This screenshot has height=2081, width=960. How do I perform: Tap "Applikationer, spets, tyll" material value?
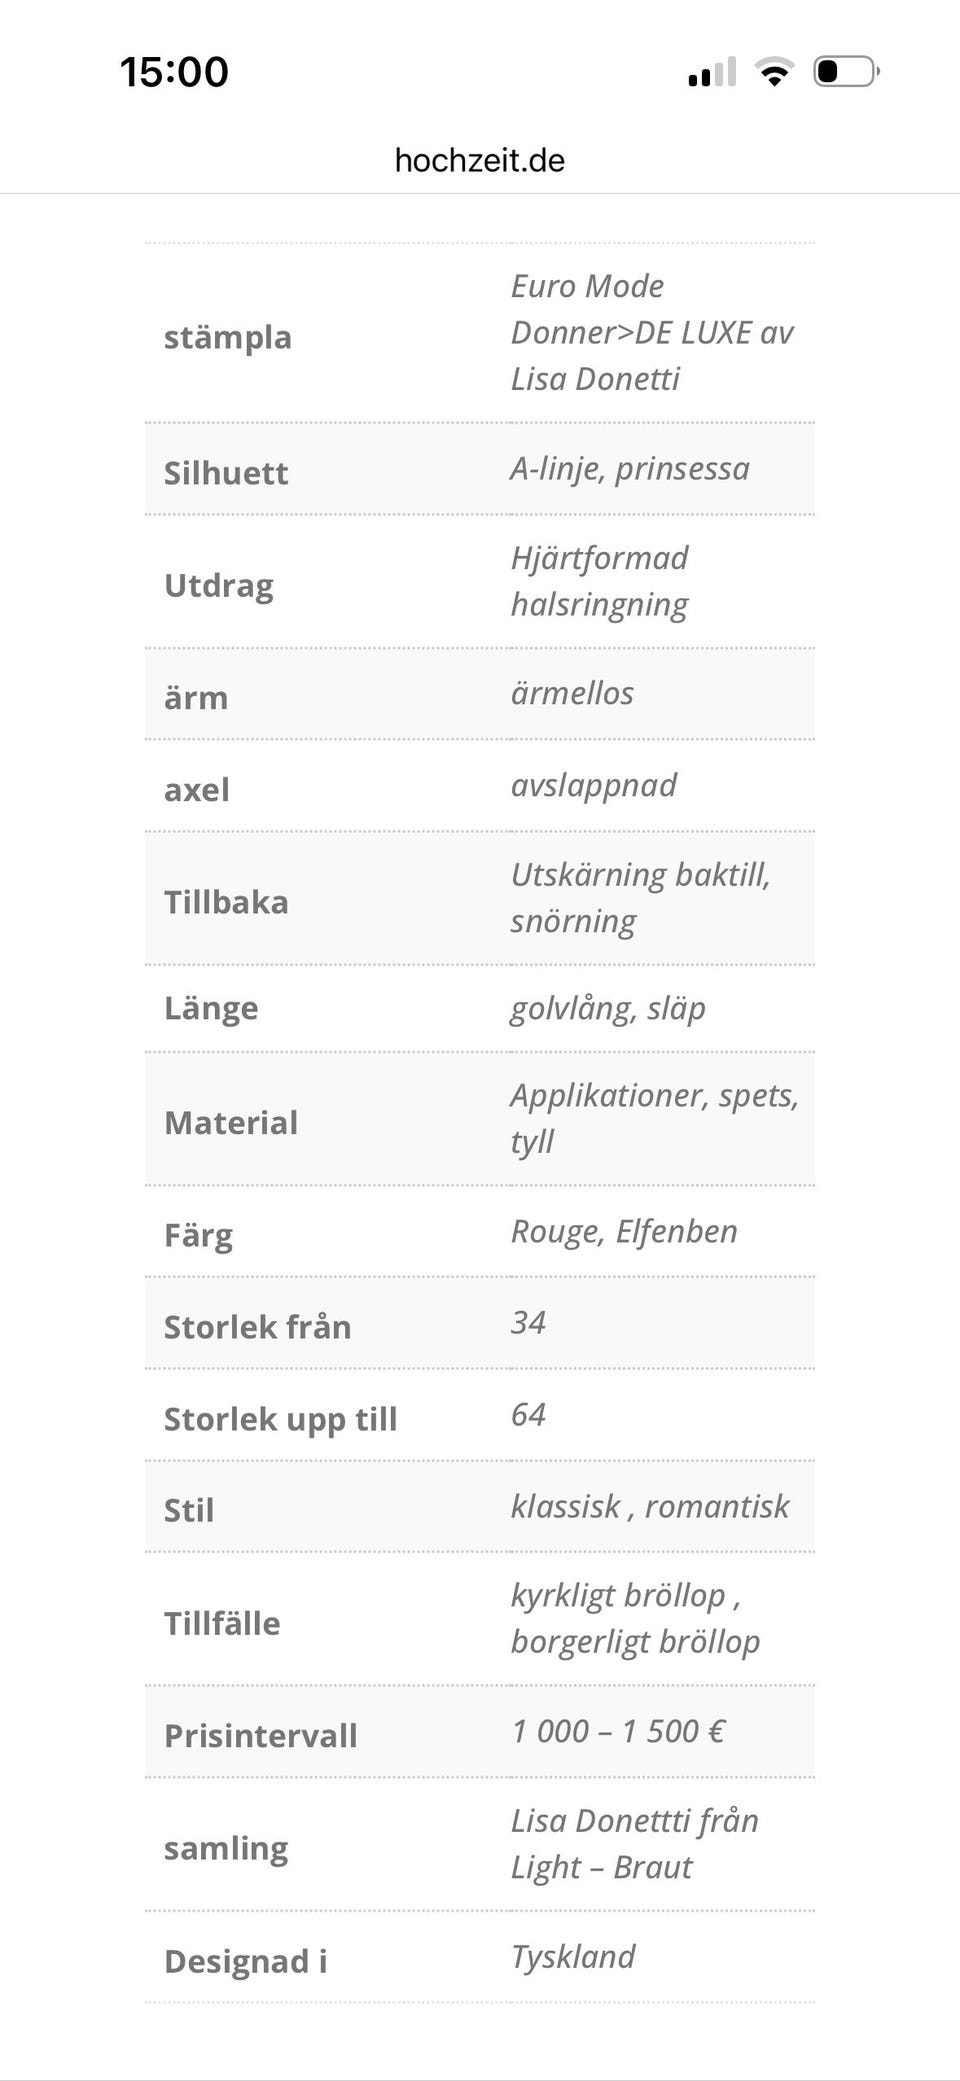pyautogui.click(x=654, y=1118)
